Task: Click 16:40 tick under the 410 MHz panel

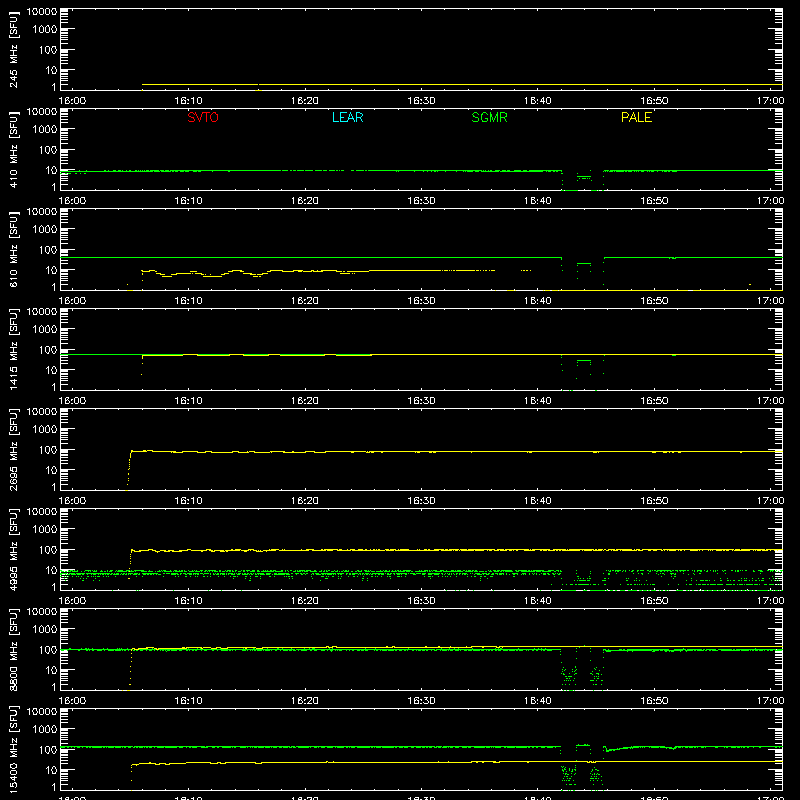Action: 538,201
